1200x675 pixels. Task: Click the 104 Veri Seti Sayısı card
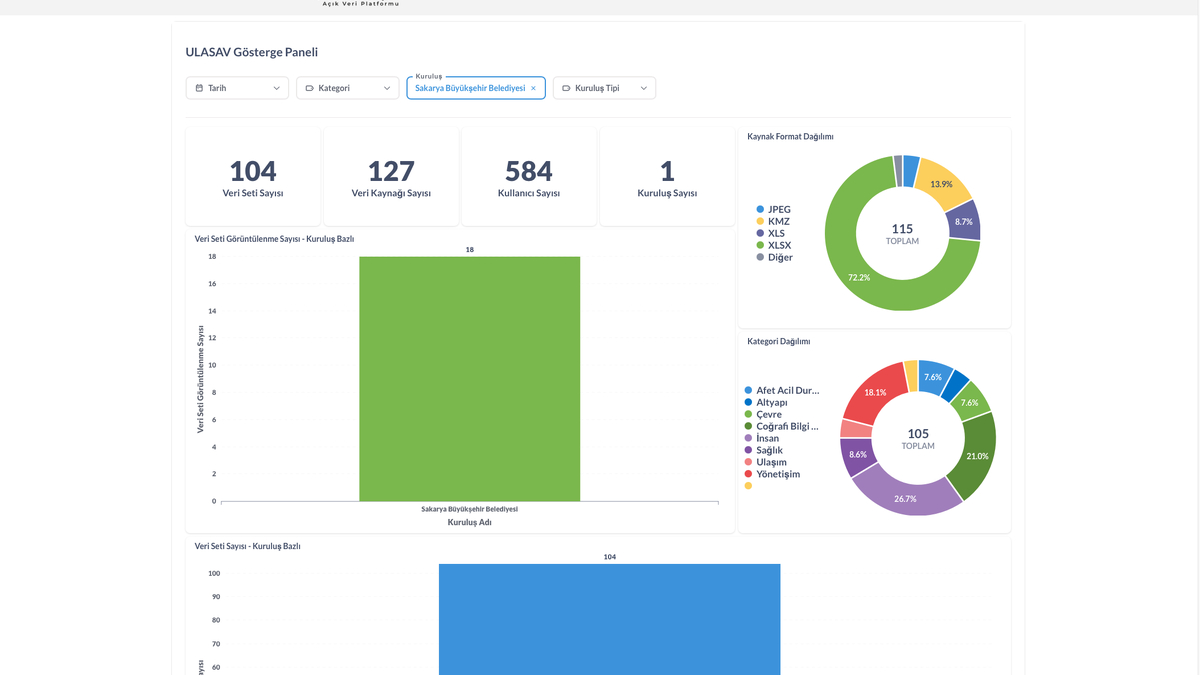(x=253, y=177)
